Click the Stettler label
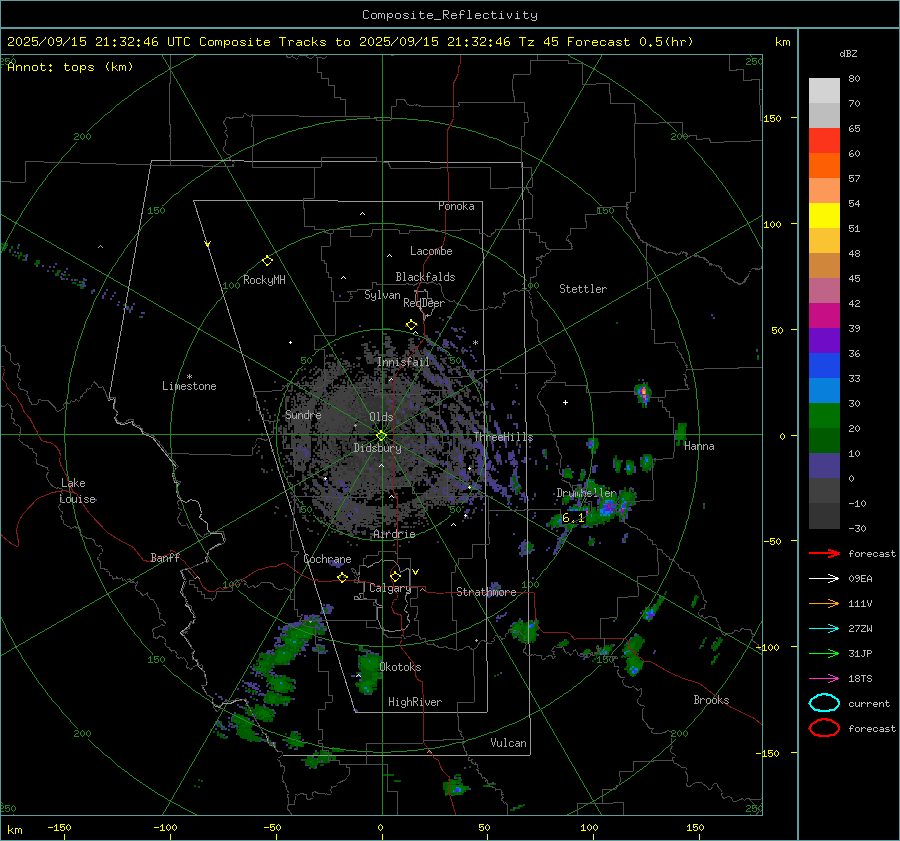 [583, 289]
